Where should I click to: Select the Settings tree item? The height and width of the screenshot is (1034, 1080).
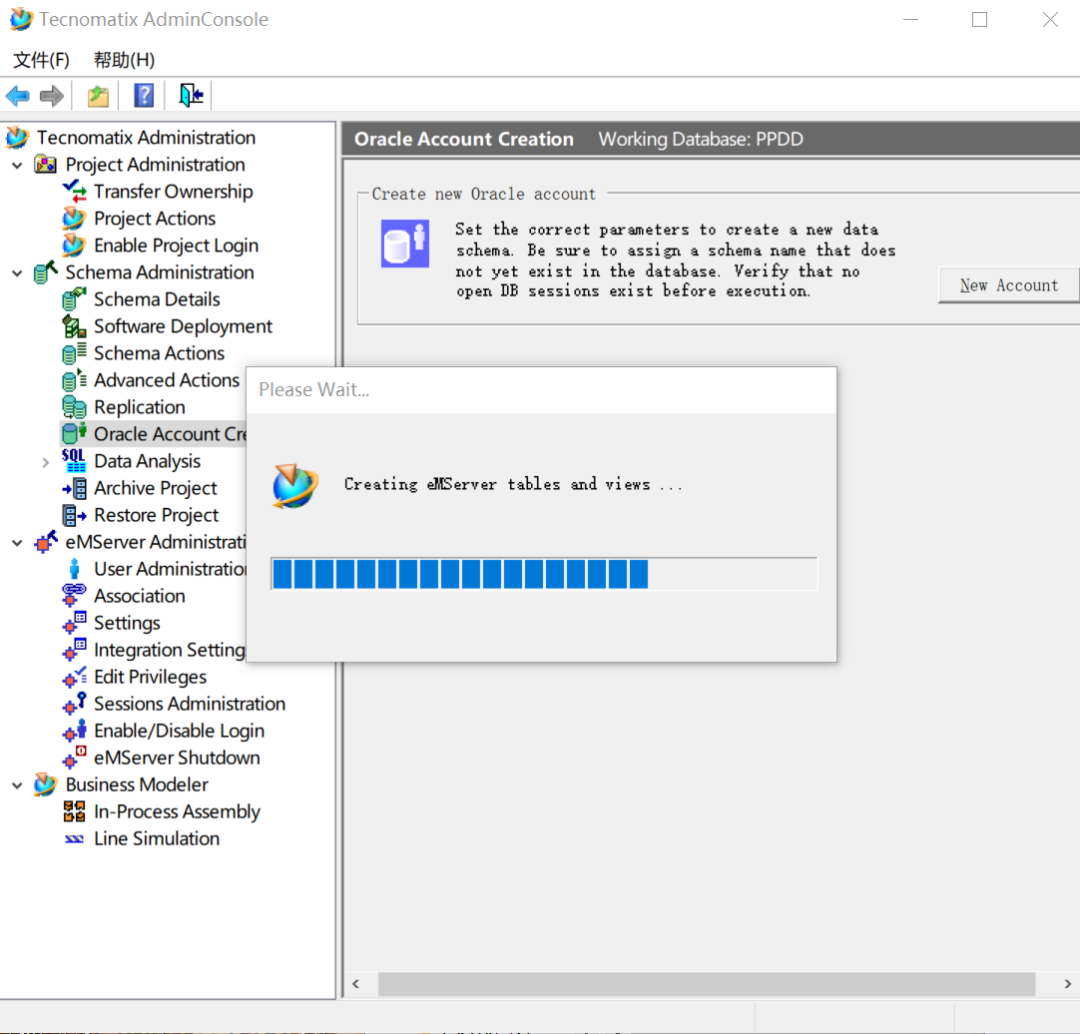coord(127,623)
